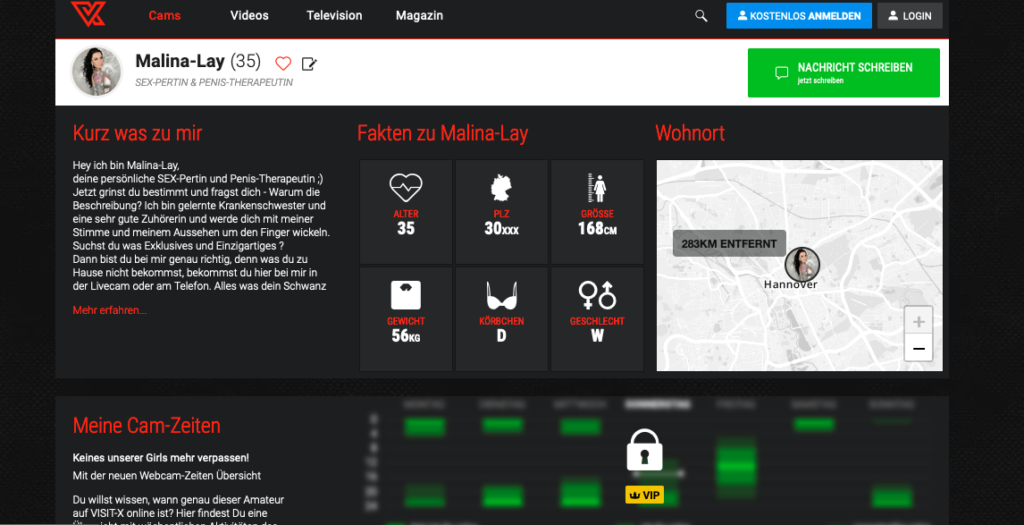Click the VX site logo
This screenshot has height=525, width=1024.
[x=87, y=15]
